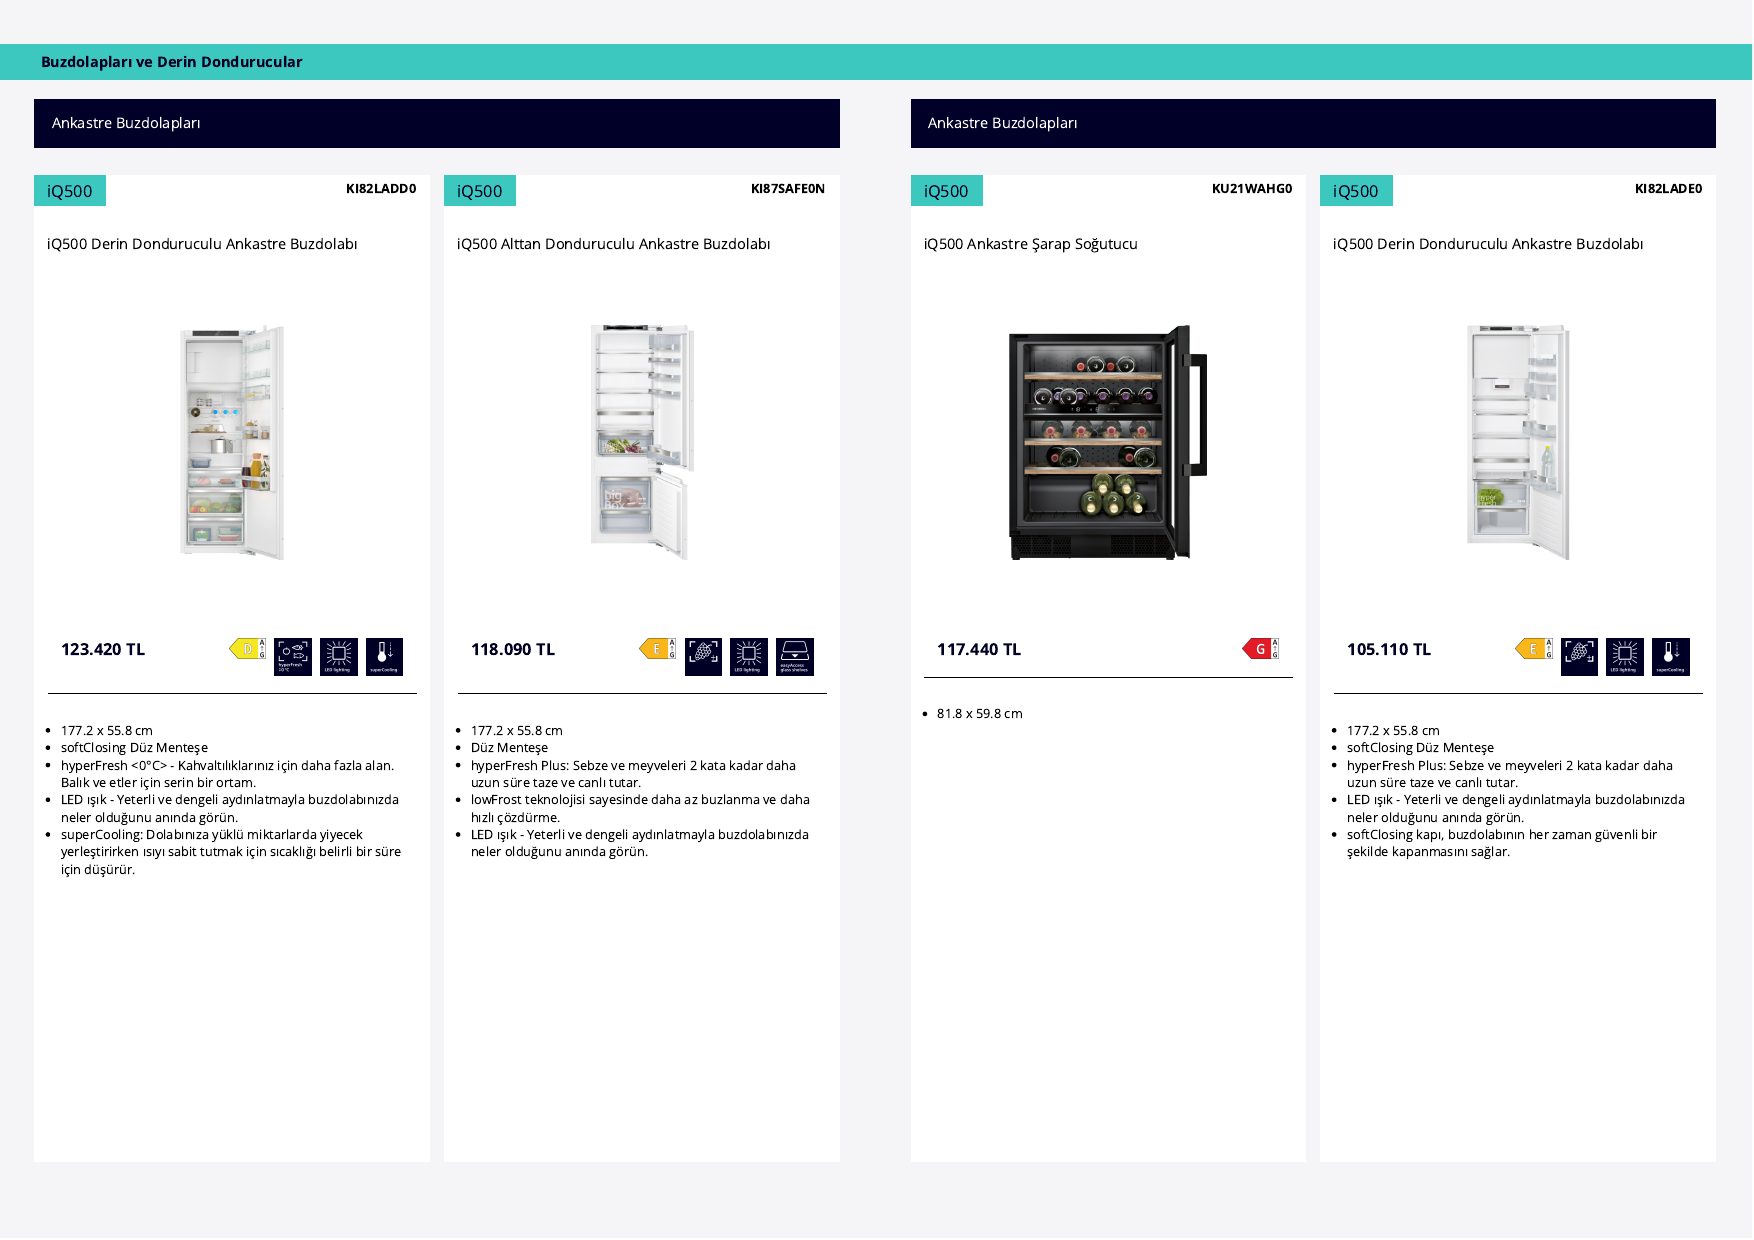Click the price 117.440 TL

[x=979, y=649]
